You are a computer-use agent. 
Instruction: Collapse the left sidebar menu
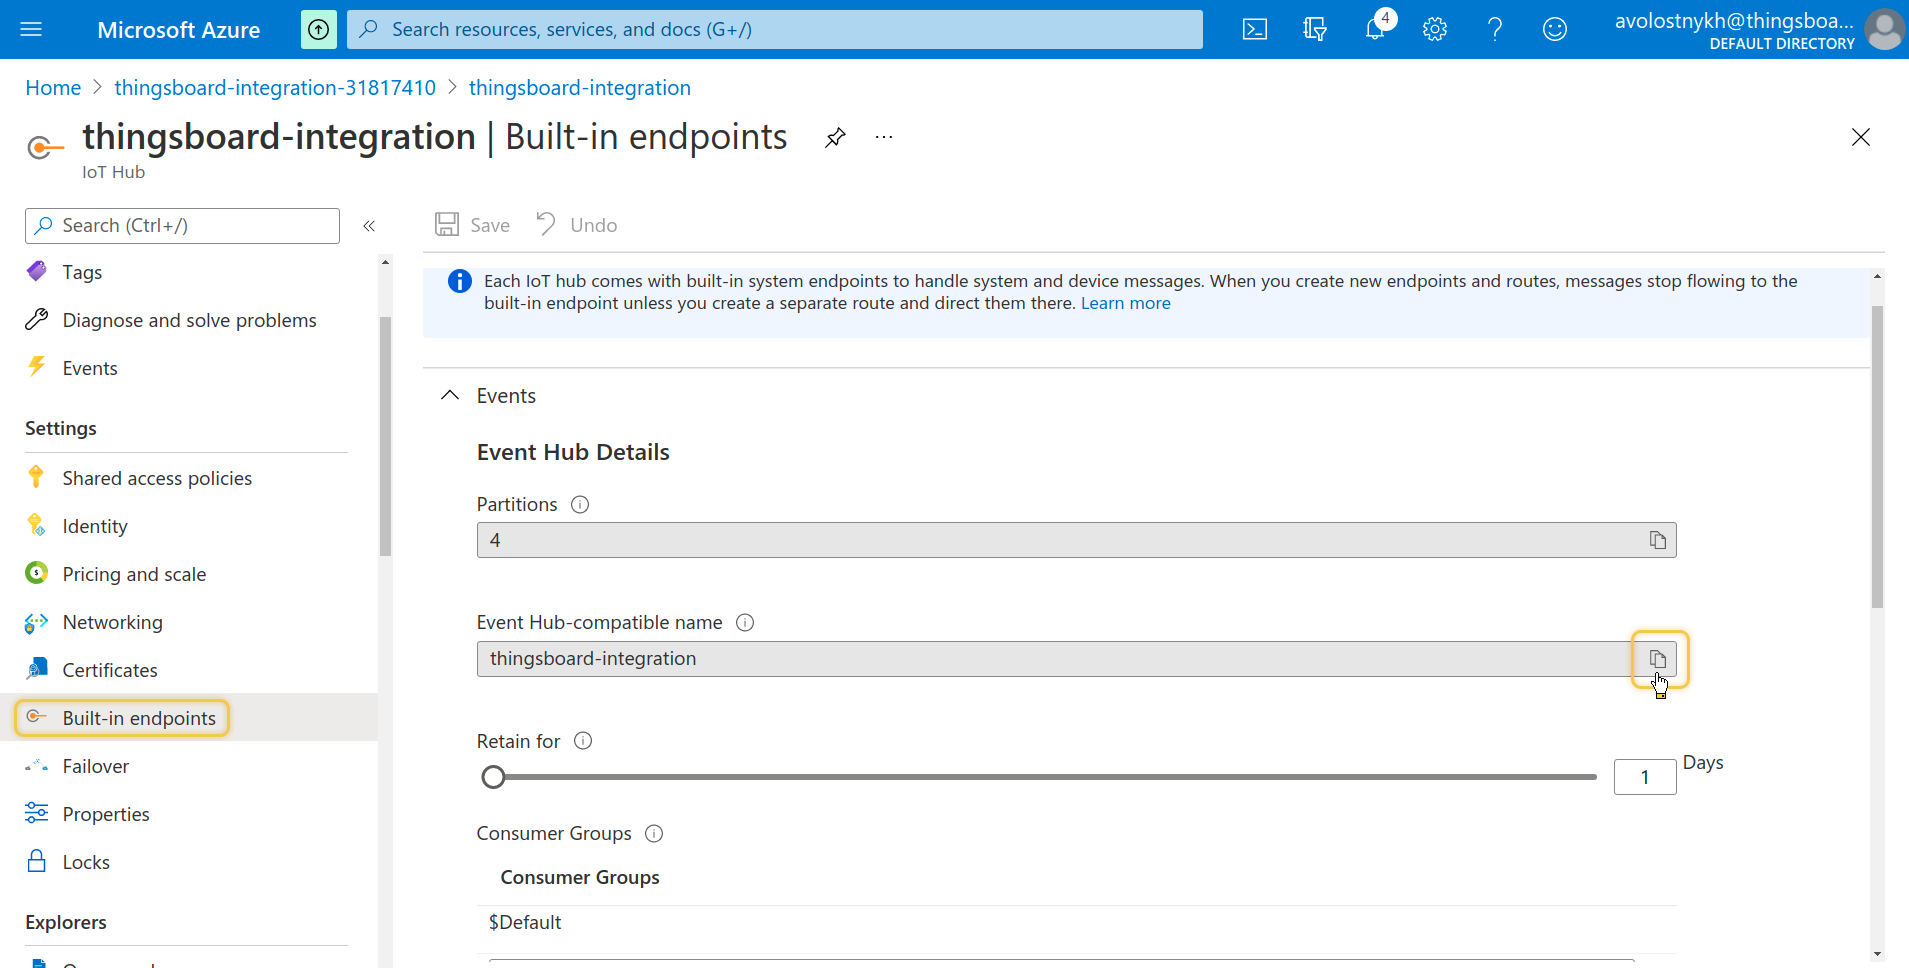coord(369,226)
